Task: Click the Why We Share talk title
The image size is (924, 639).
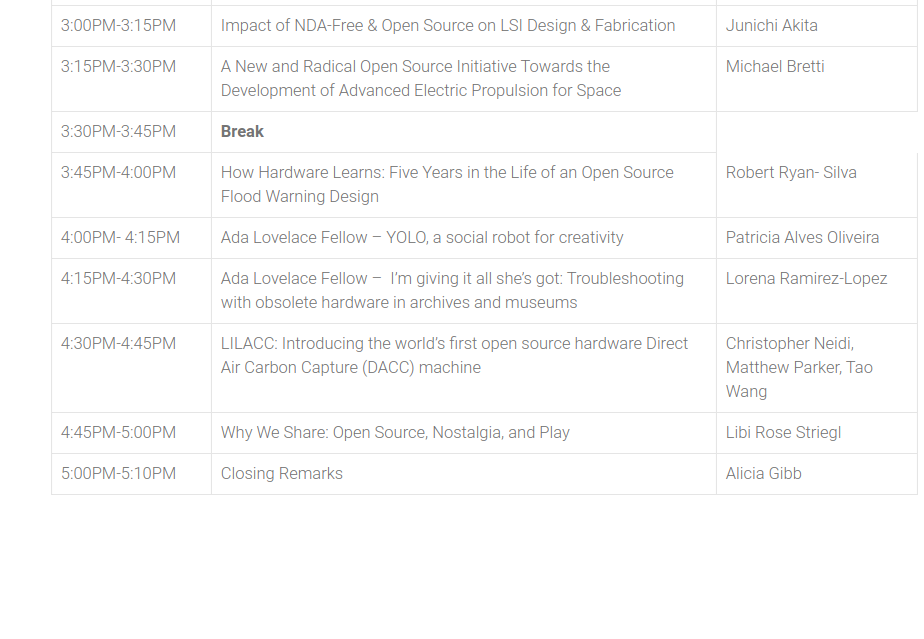Action: tap(395, 433)
